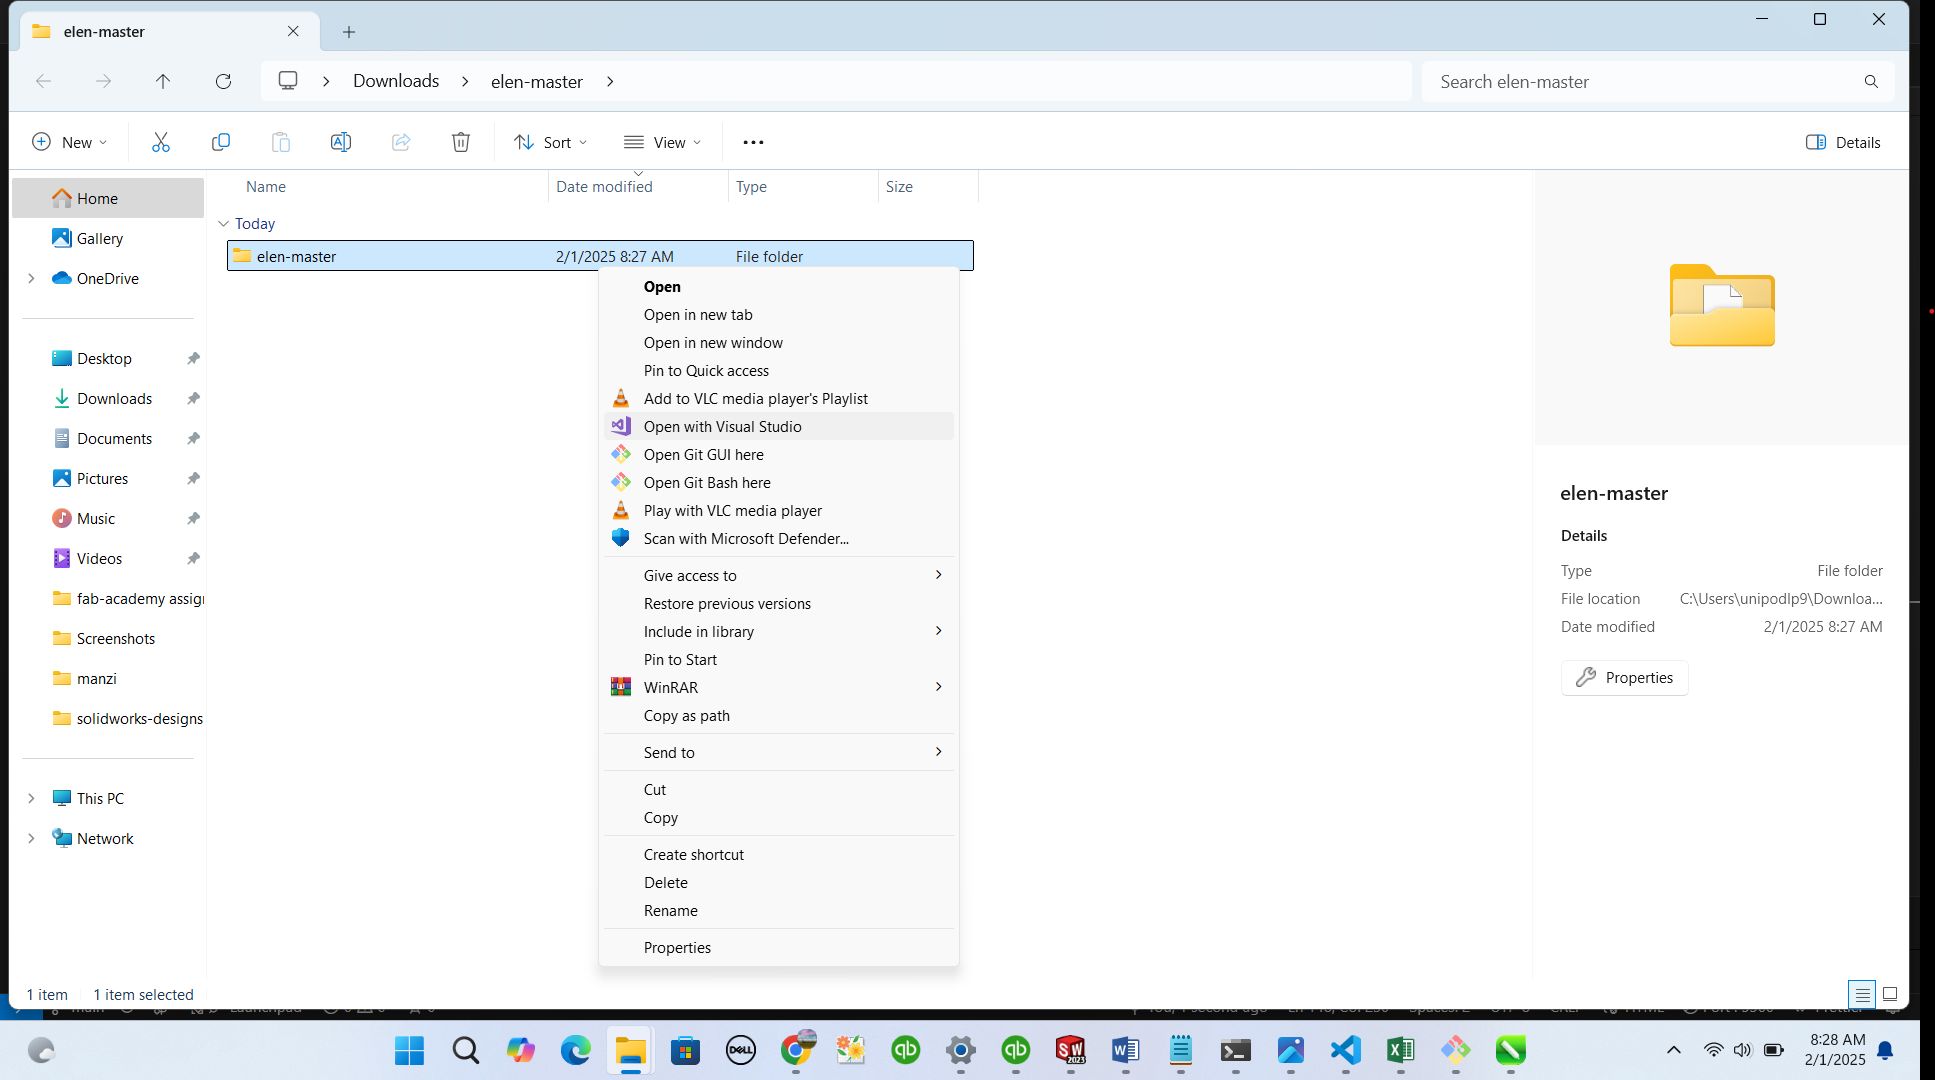The image size is (1935, 1080).
Task: Expand the Send to submenu
Action: 940,752
